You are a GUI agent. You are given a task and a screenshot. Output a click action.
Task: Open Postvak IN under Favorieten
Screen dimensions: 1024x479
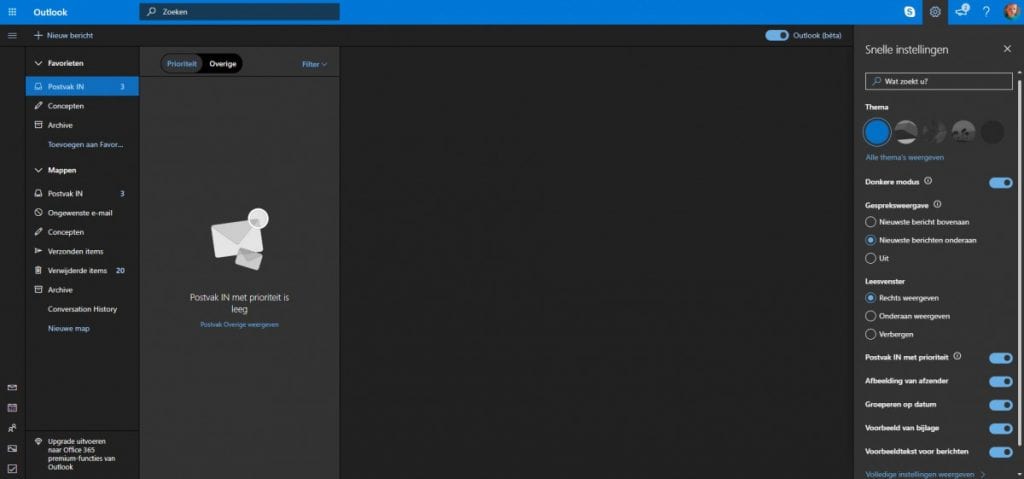[82, 86]
